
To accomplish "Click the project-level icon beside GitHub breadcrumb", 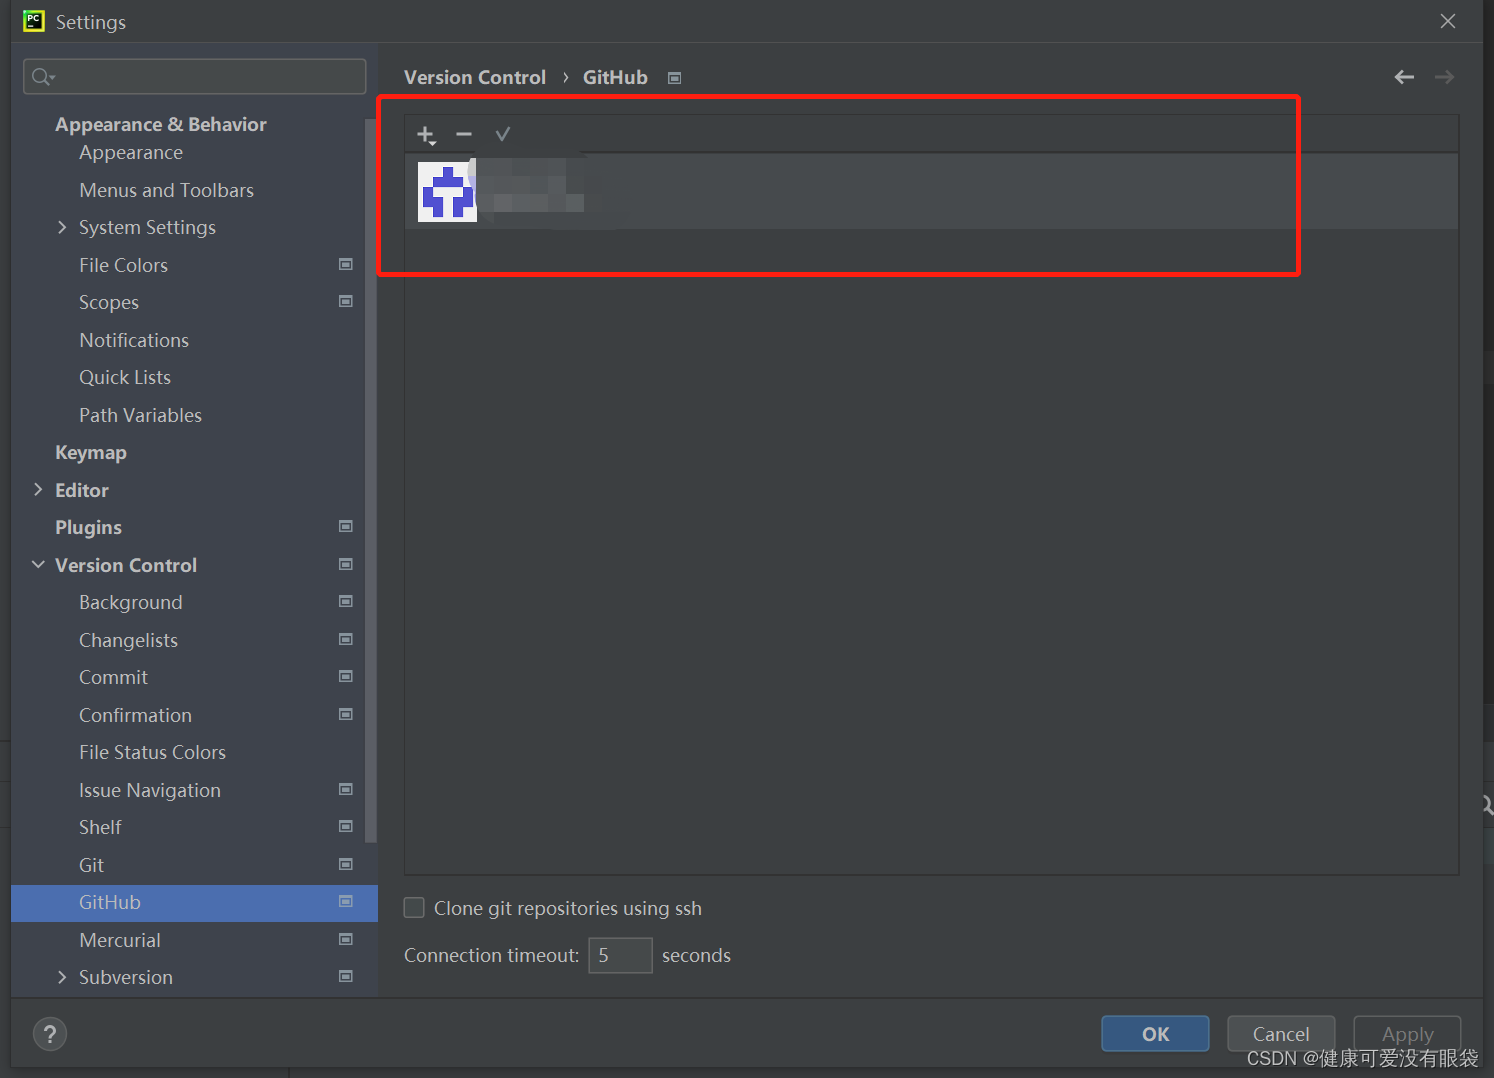I will coord(675,78).
